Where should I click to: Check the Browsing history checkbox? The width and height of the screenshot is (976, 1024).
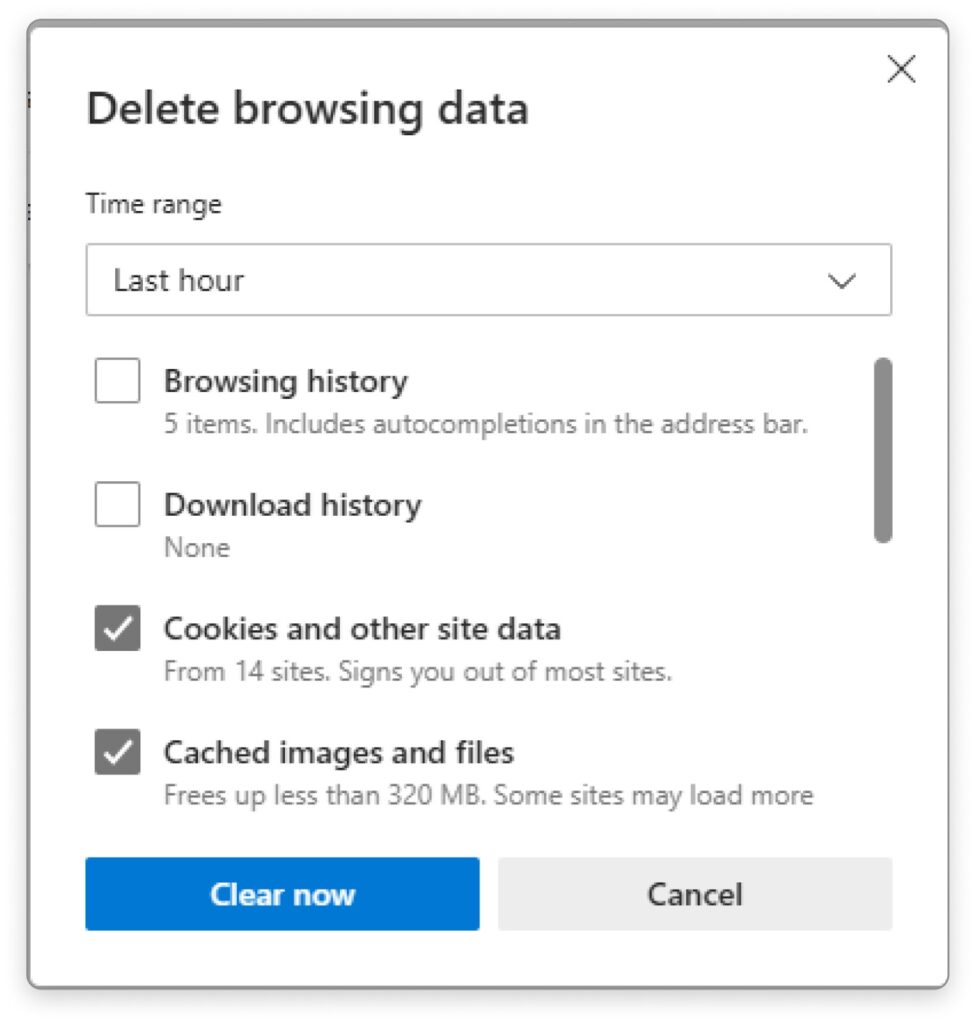118,380
